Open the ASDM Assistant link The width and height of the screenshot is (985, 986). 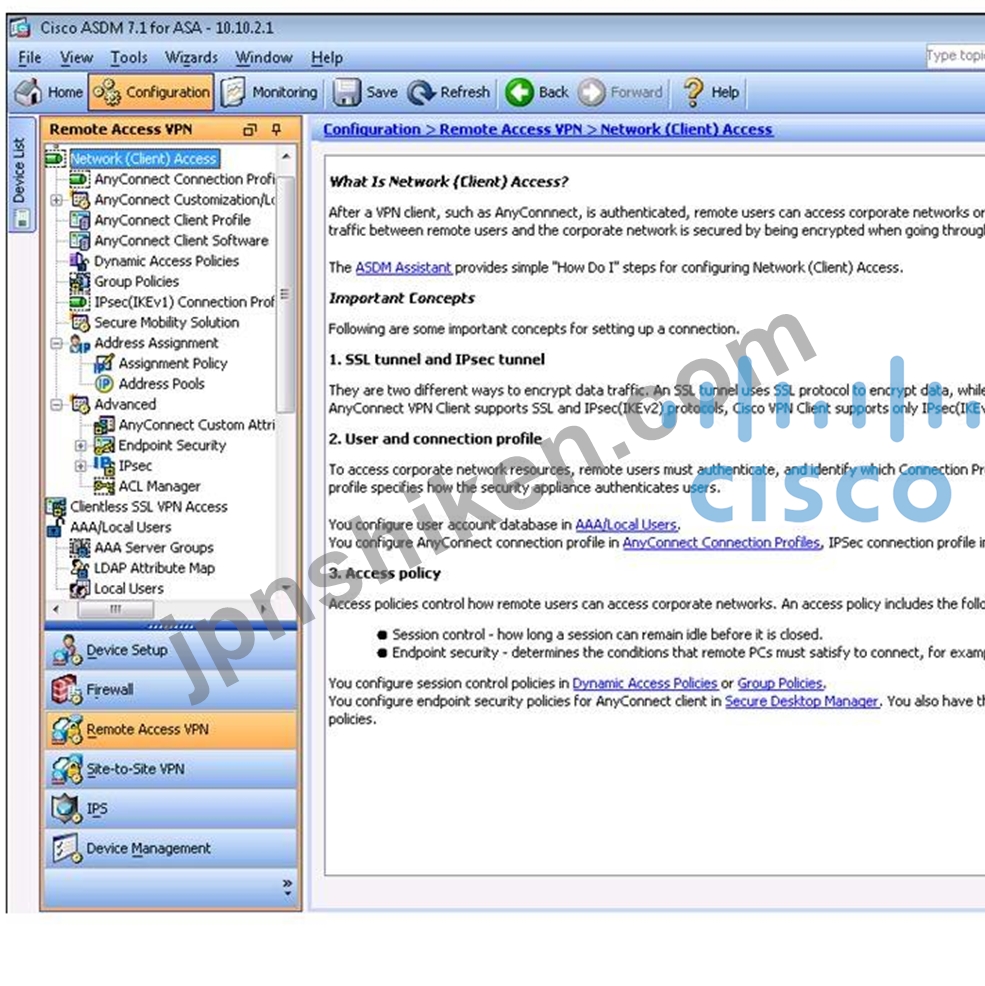point(403,267)
